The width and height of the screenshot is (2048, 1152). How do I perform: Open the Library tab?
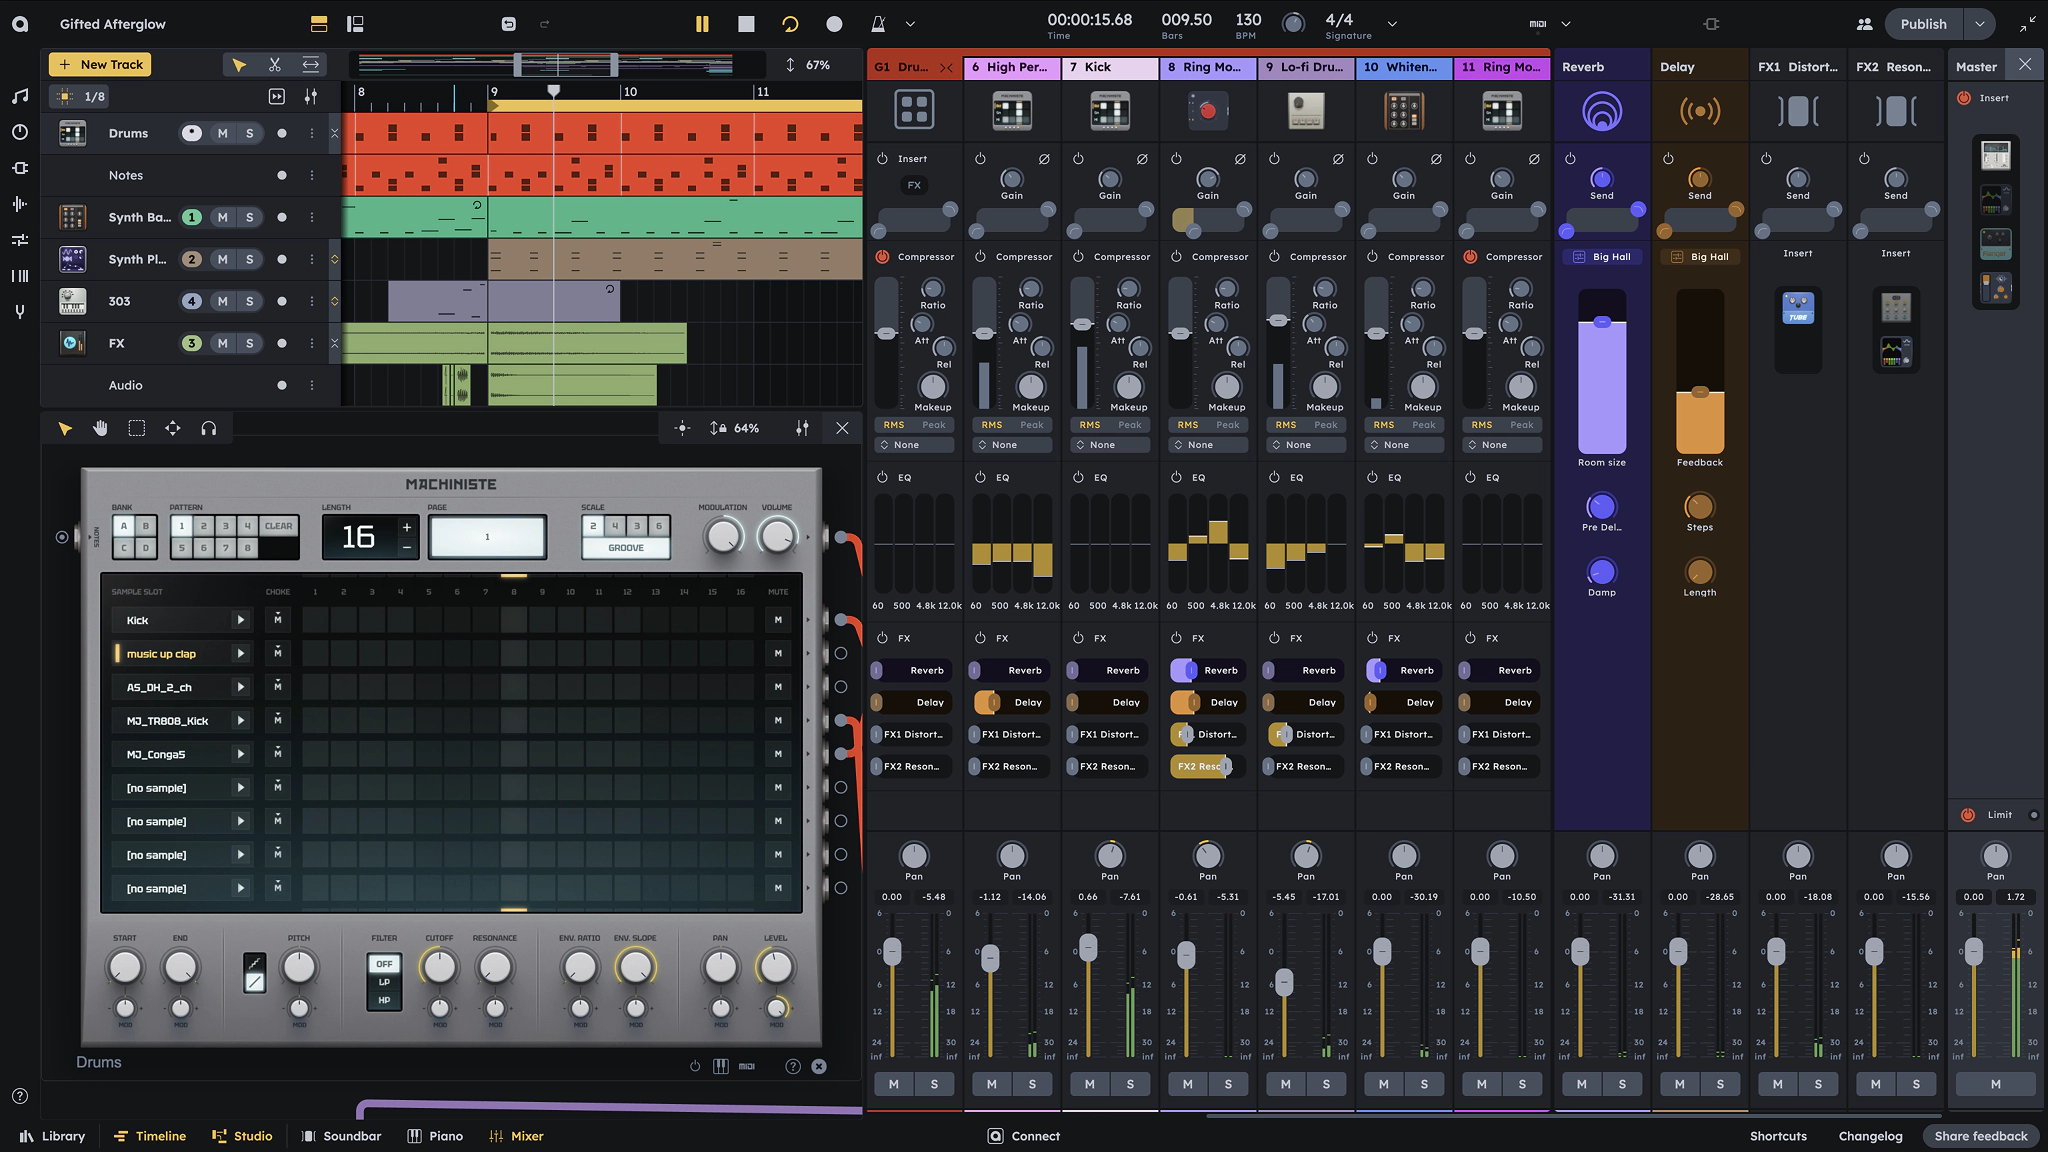pos(52,1136)
